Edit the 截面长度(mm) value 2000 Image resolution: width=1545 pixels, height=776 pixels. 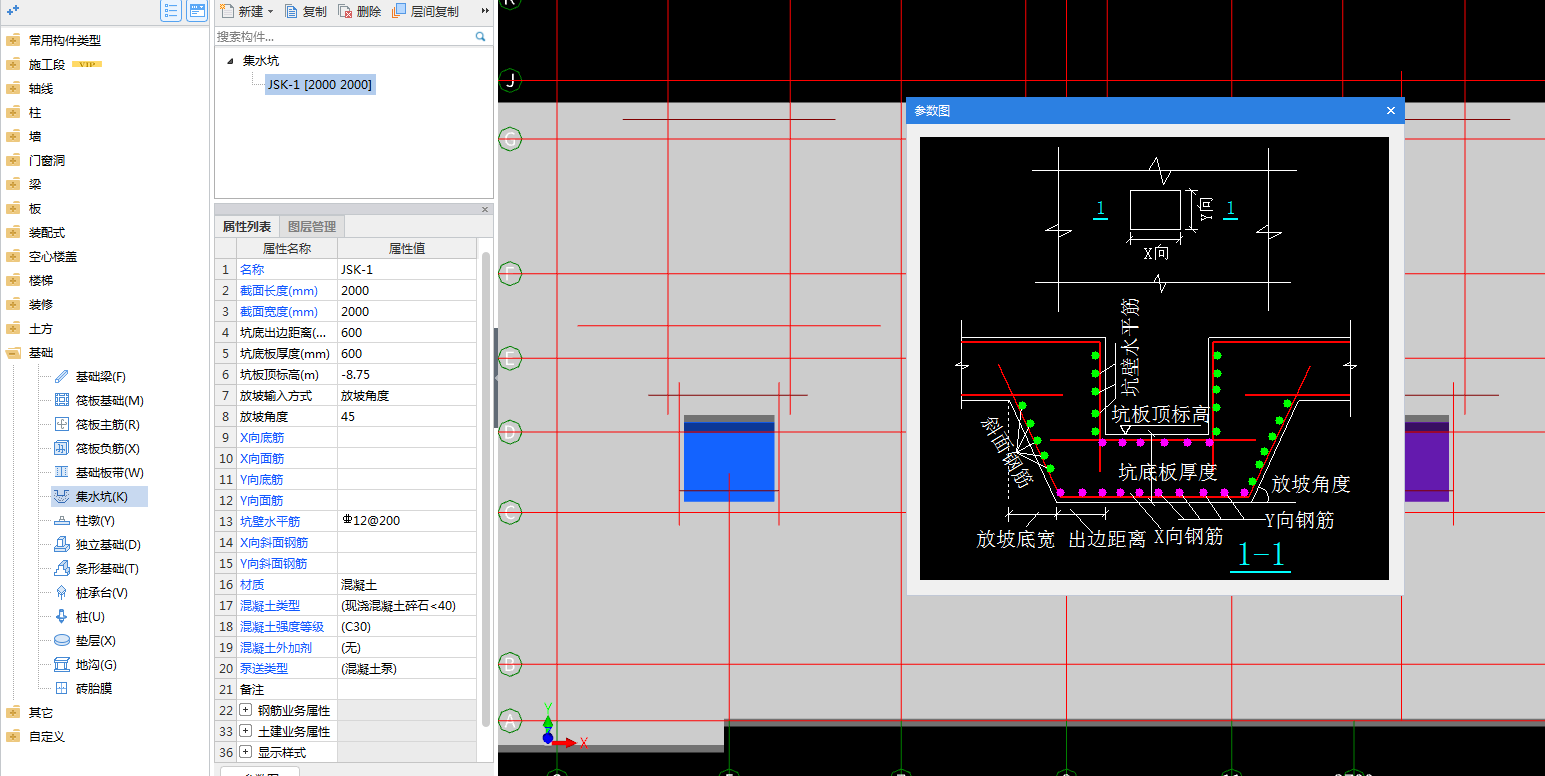pos(407,290)
